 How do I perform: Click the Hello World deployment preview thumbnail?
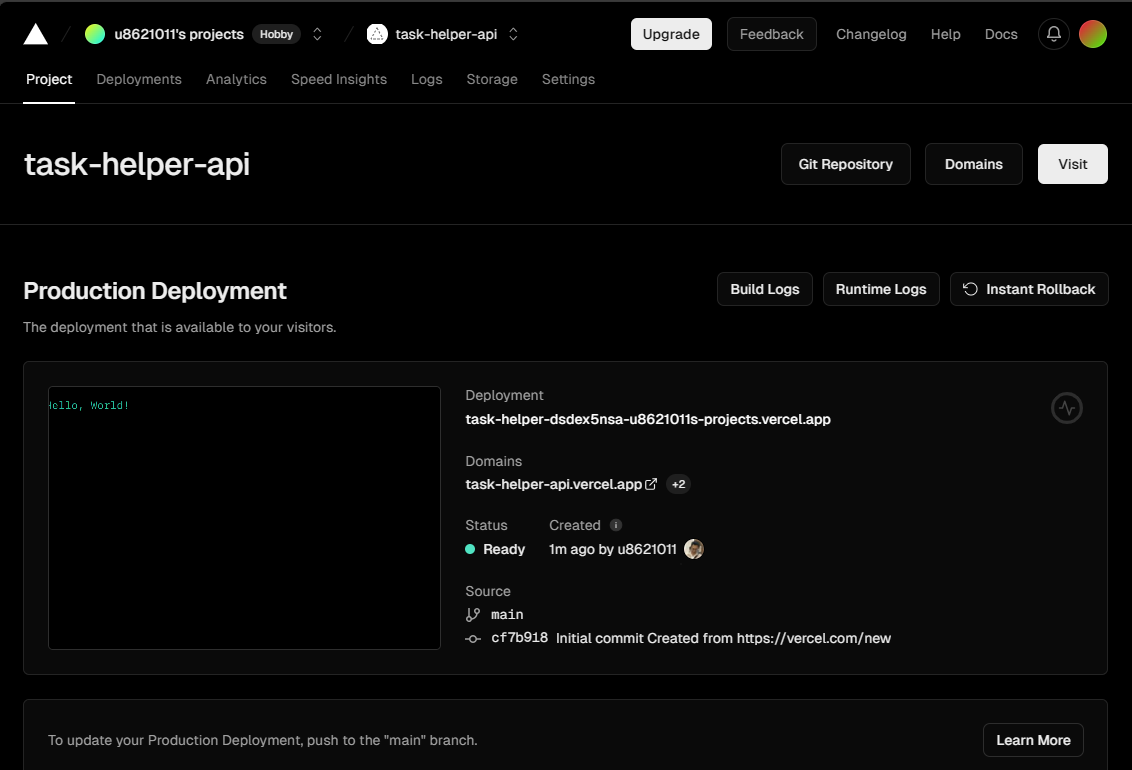[x=243, y=518]
